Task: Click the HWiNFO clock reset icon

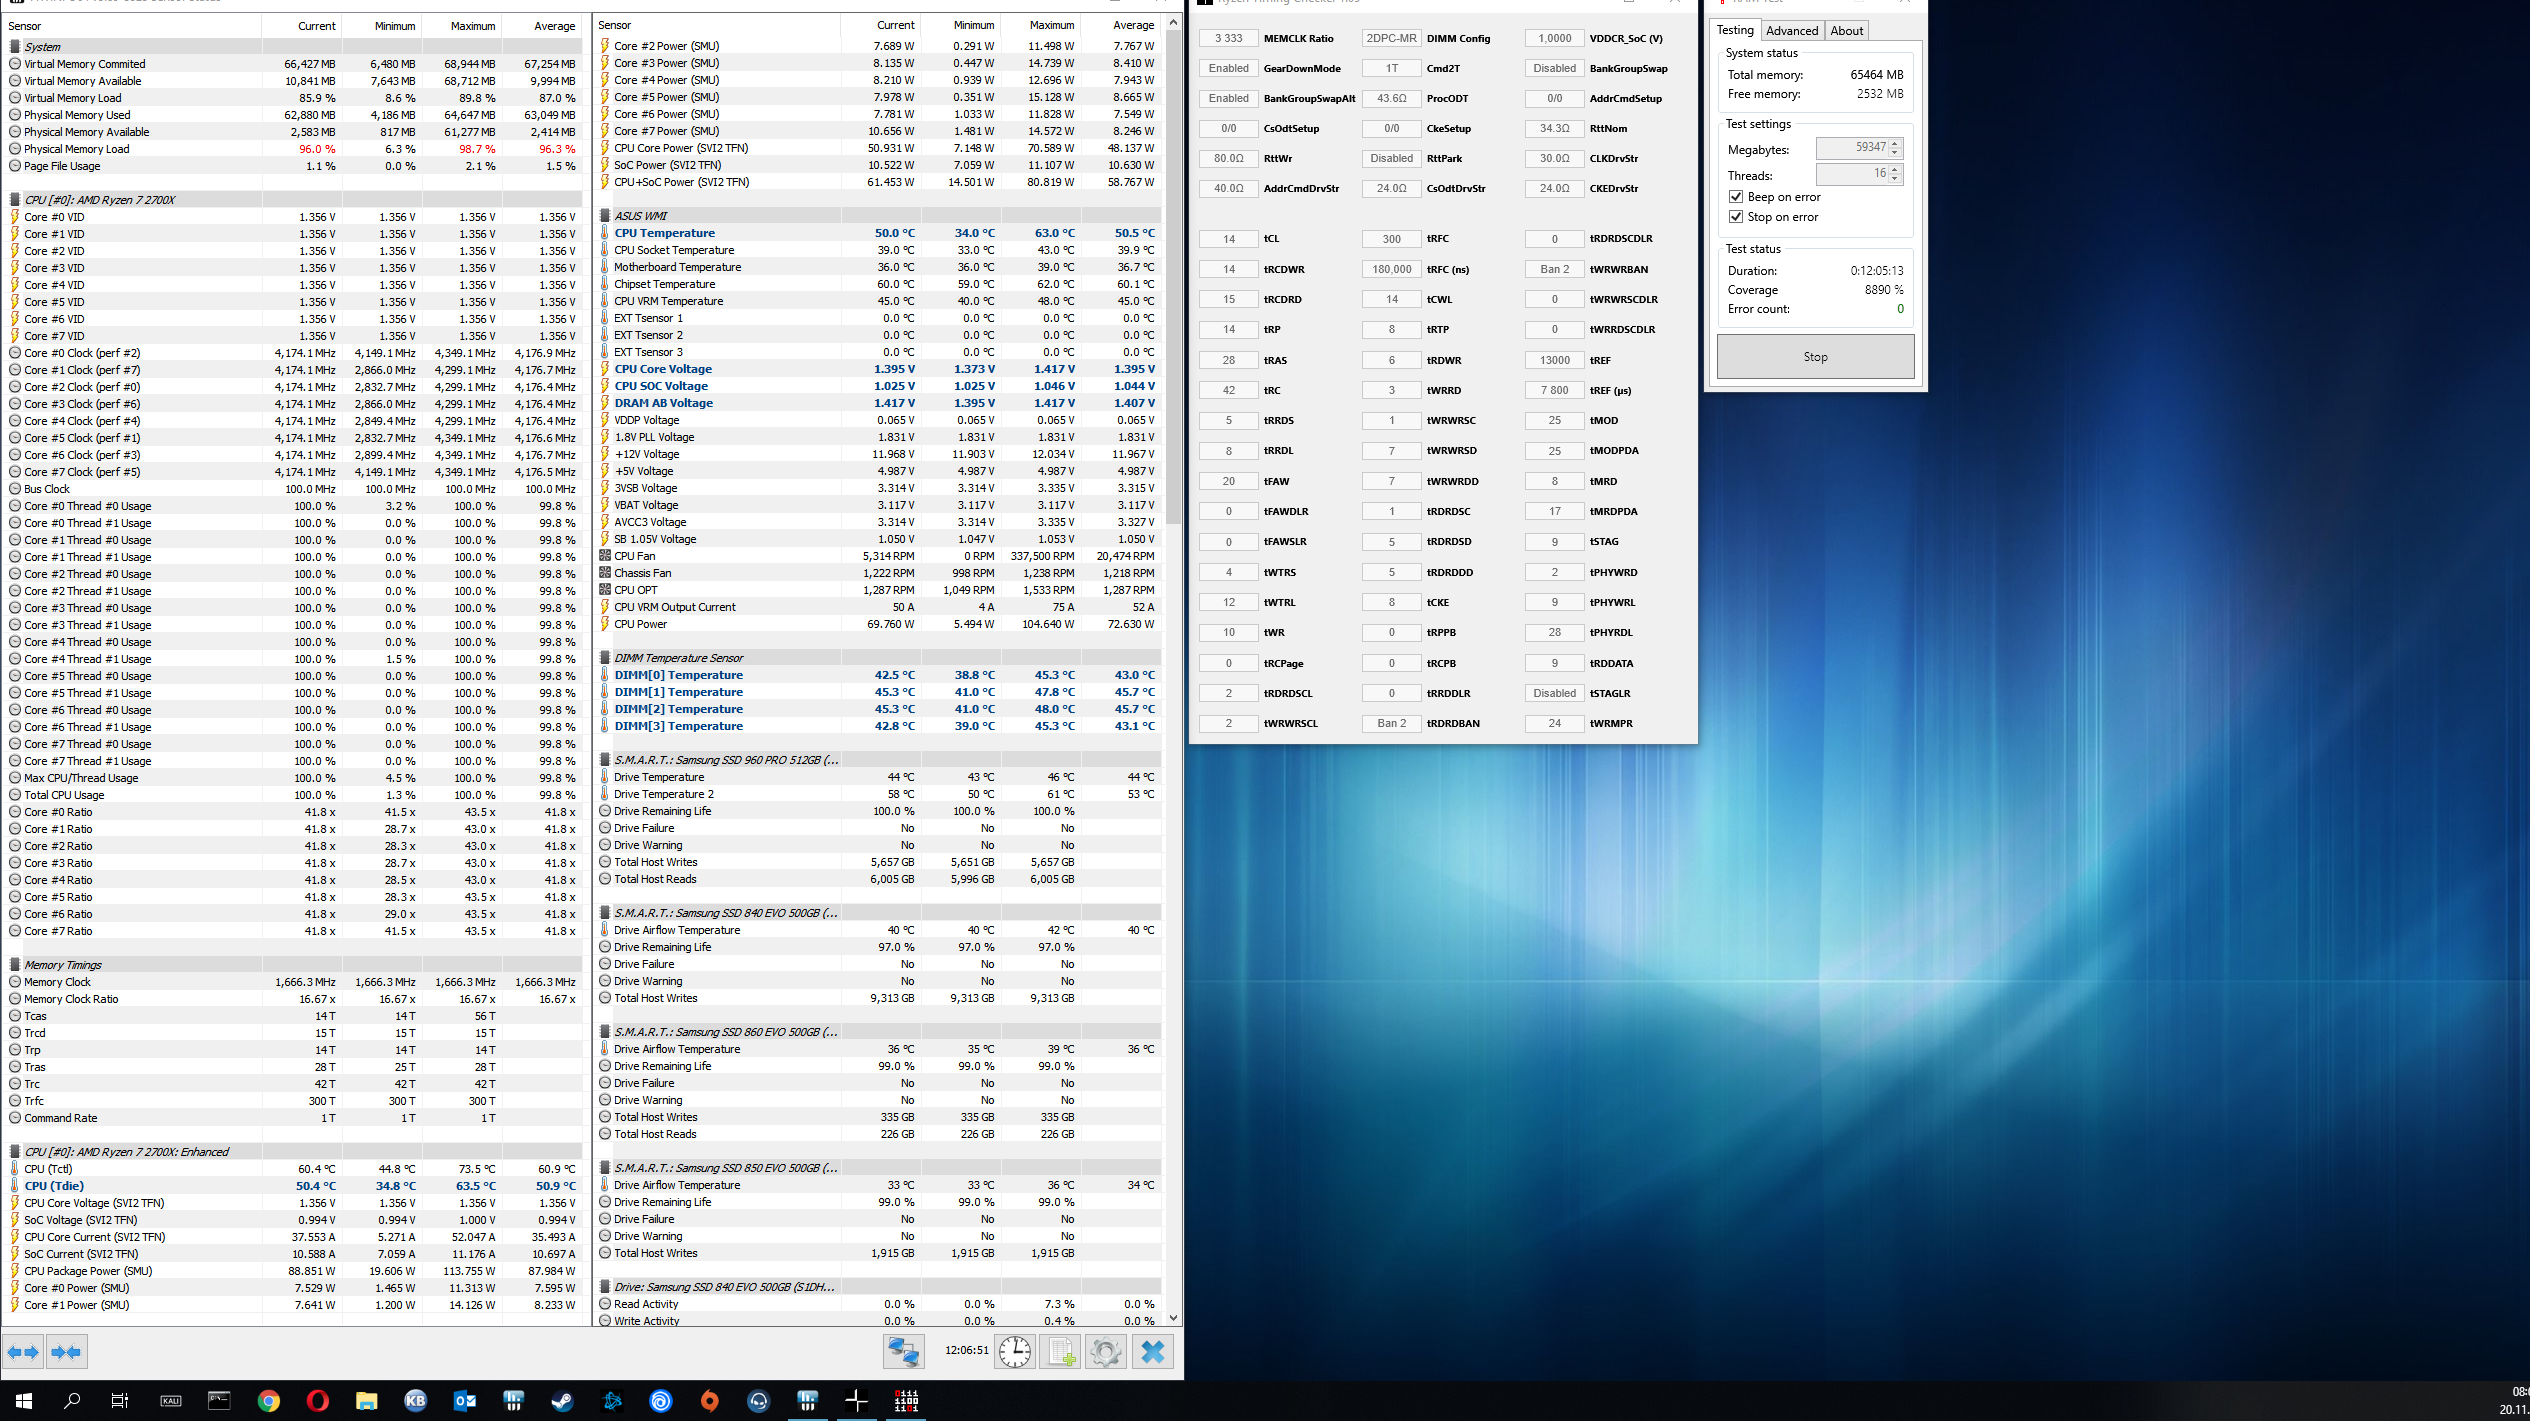Action: 1014,1352
